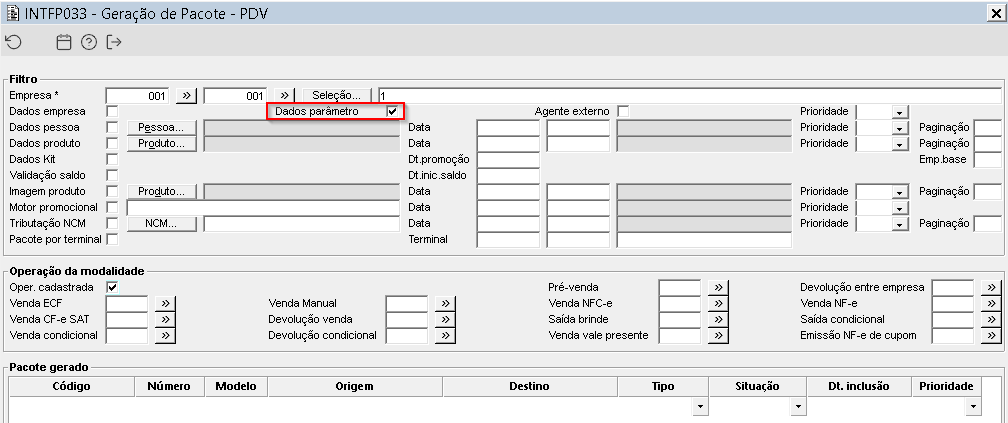Uncheck the Dados parâmetro checkbox
This screenshot has height=423, width=1008.
(392, 111)
